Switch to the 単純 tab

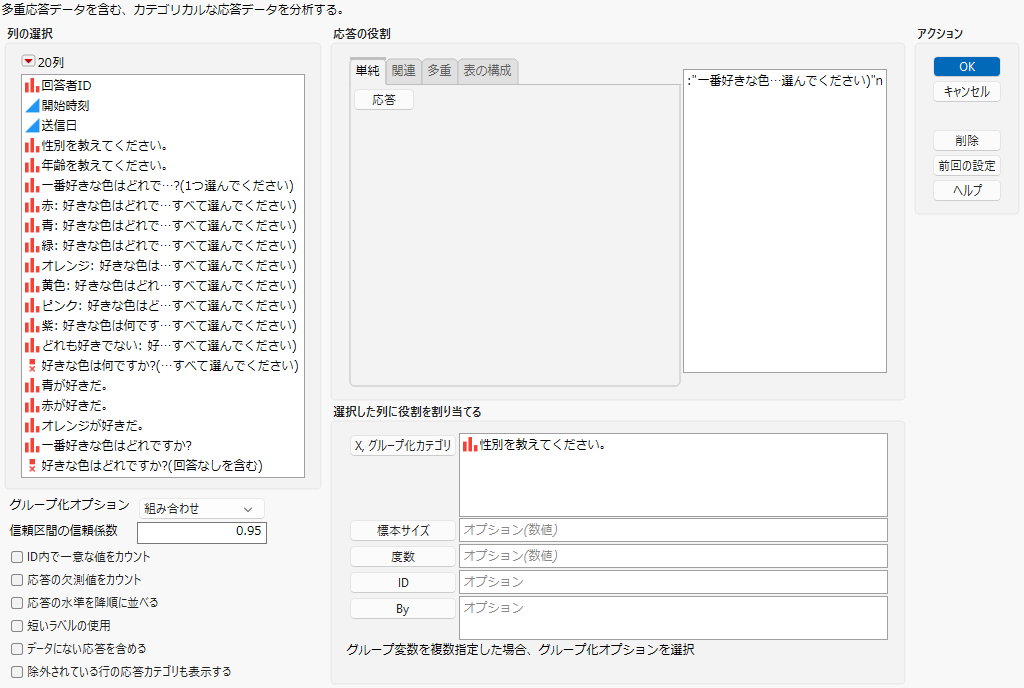pyautogui.click(x=368, y=70)
